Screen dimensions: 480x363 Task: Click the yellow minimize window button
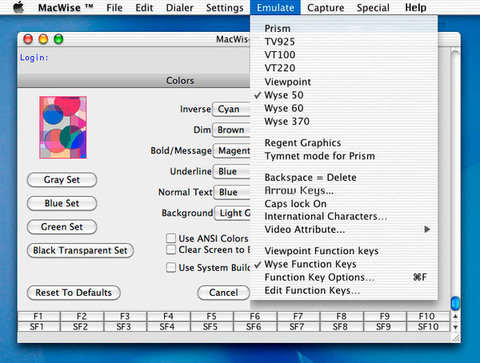coord(43,39)
